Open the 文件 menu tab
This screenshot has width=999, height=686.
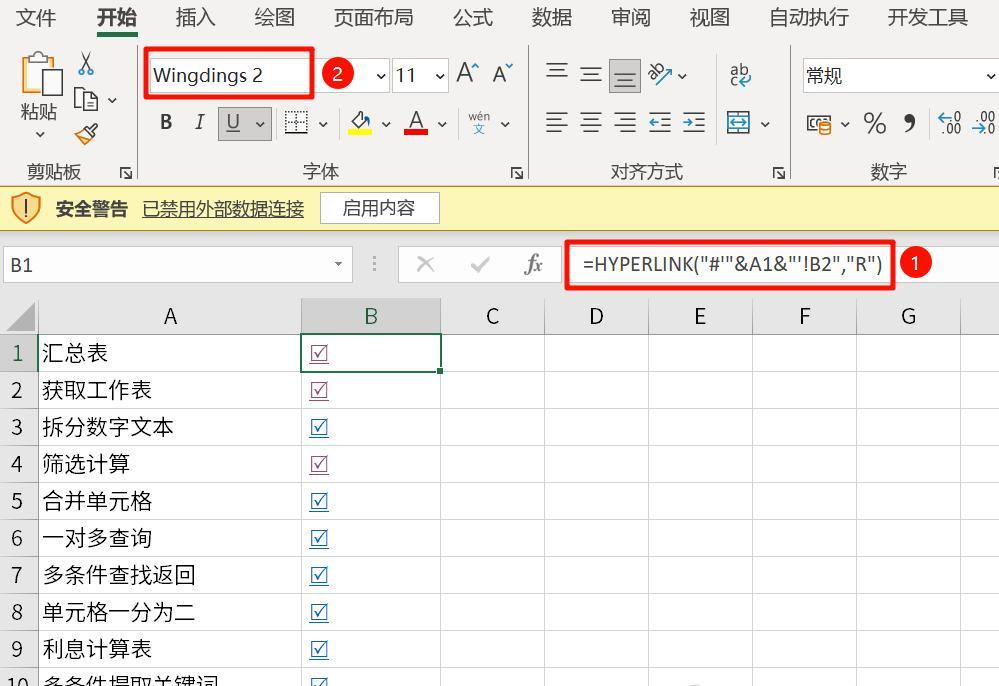point(36,18)
